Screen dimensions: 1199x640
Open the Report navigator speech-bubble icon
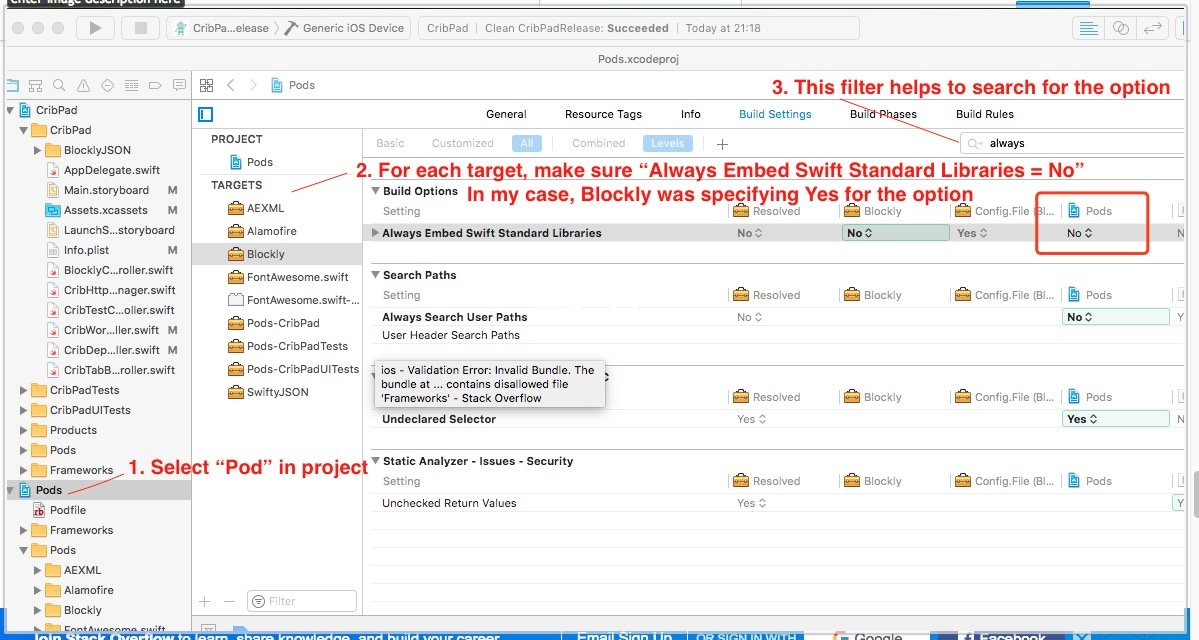pyautogui.click(x=180, y=85)
